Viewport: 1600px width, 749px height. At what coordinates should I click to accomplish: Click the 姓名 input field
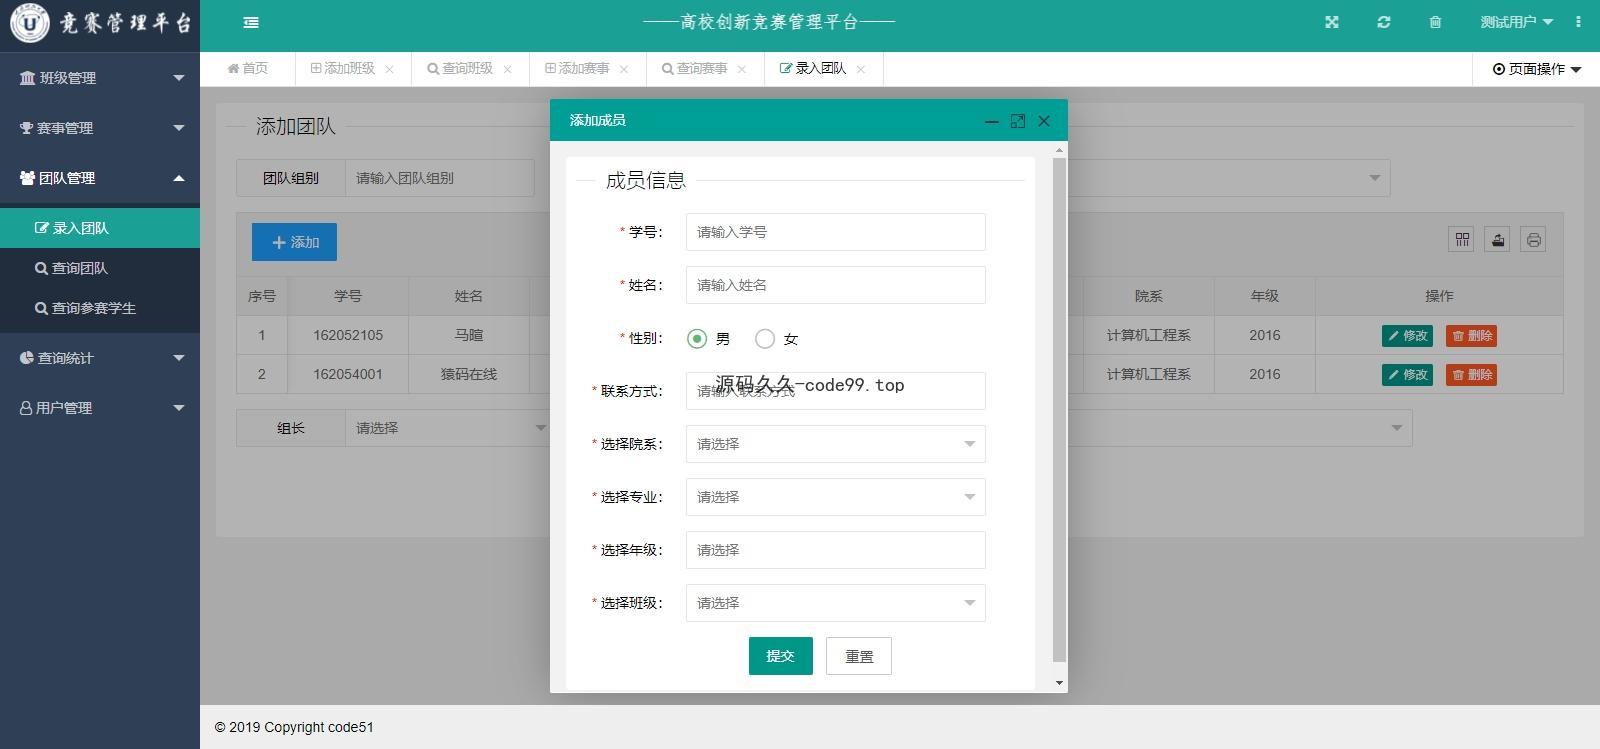[835, 285]
